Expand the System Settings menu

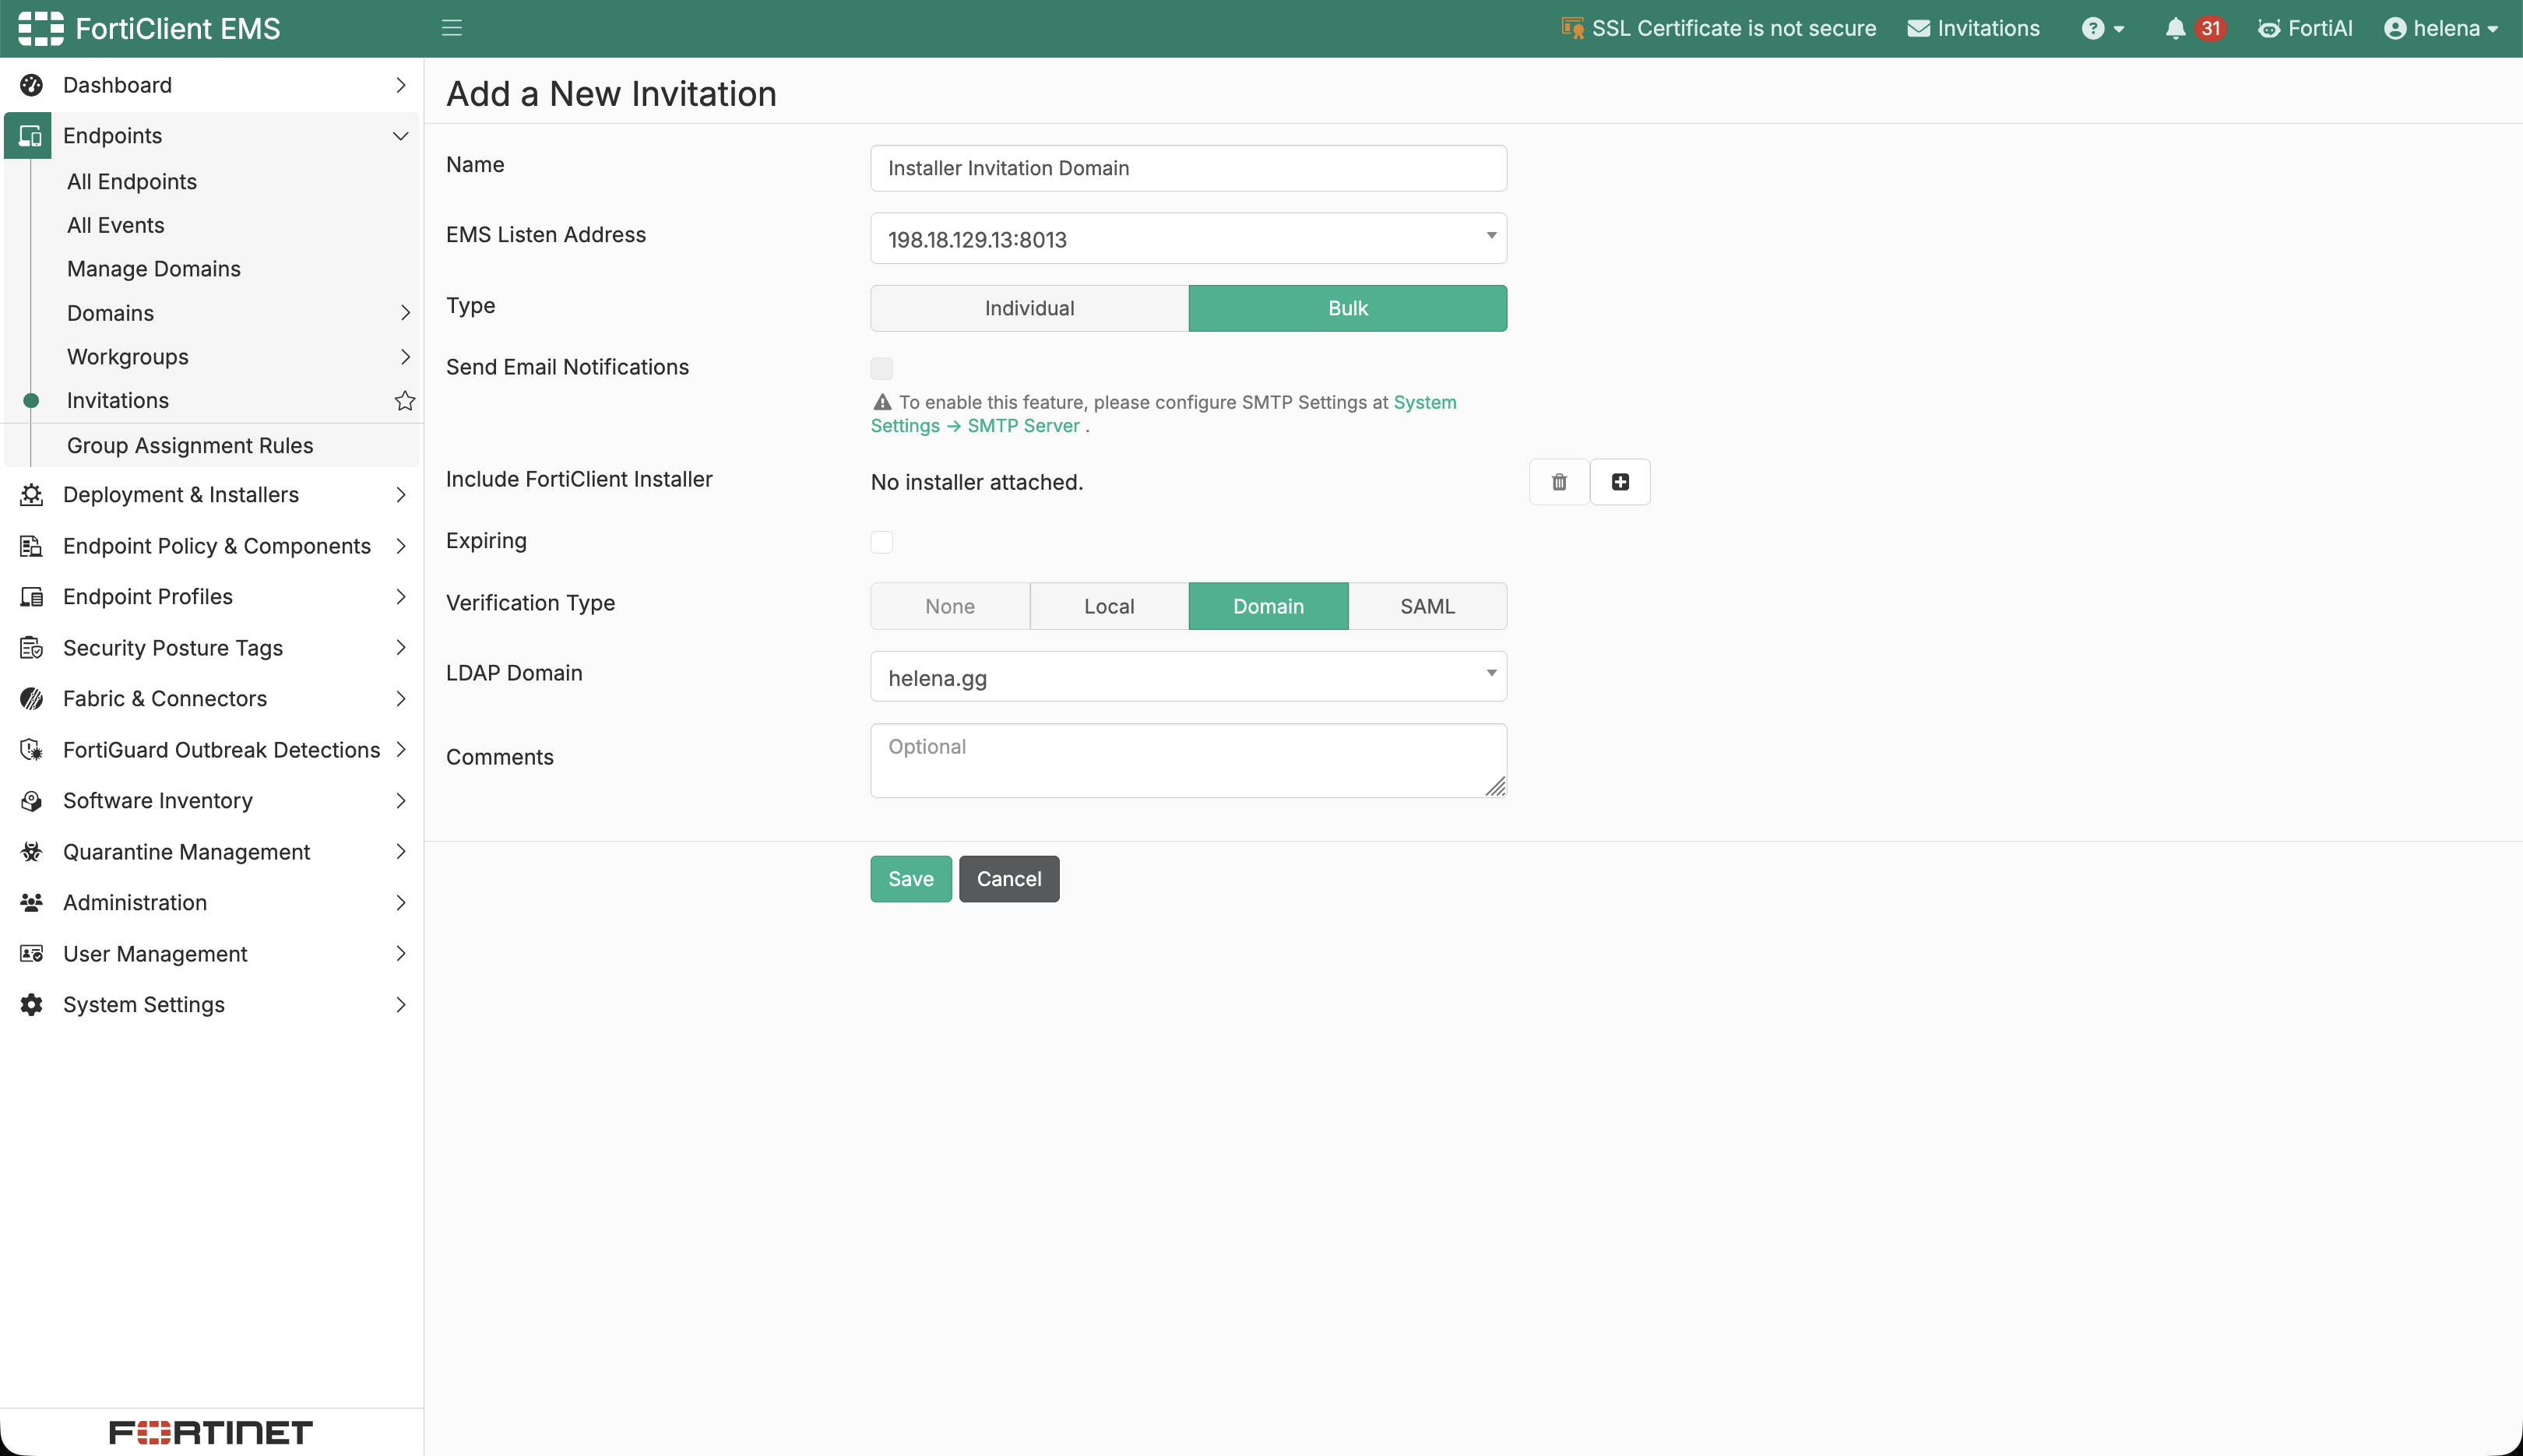tap(212, 1004)
